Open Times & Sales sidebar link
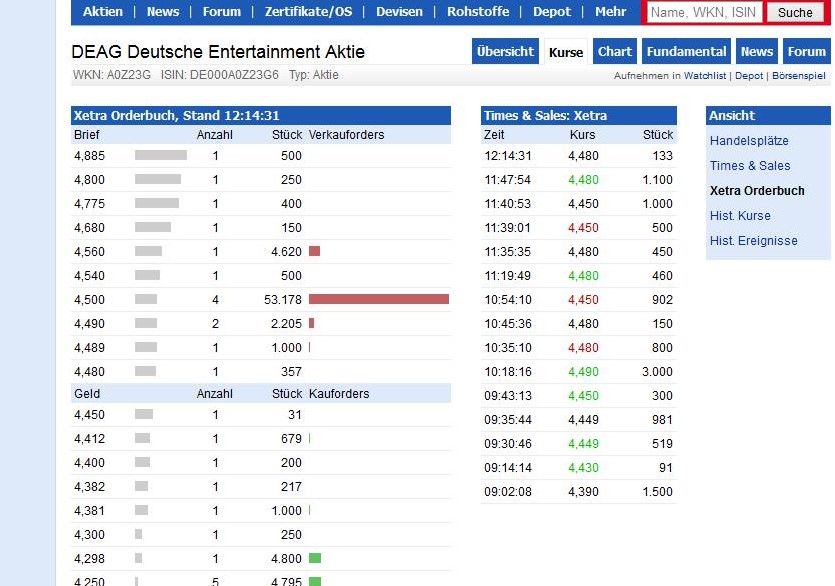This screenshot has width=835, height=586. click(750, 166)
